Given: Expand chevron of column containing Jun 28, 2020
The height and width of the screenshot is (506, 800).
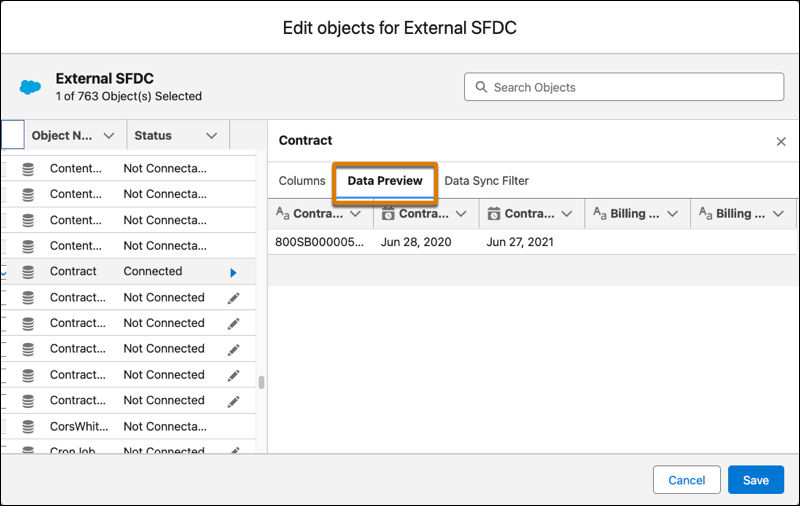Looking at the screenshot, I should tap(461, 214).
